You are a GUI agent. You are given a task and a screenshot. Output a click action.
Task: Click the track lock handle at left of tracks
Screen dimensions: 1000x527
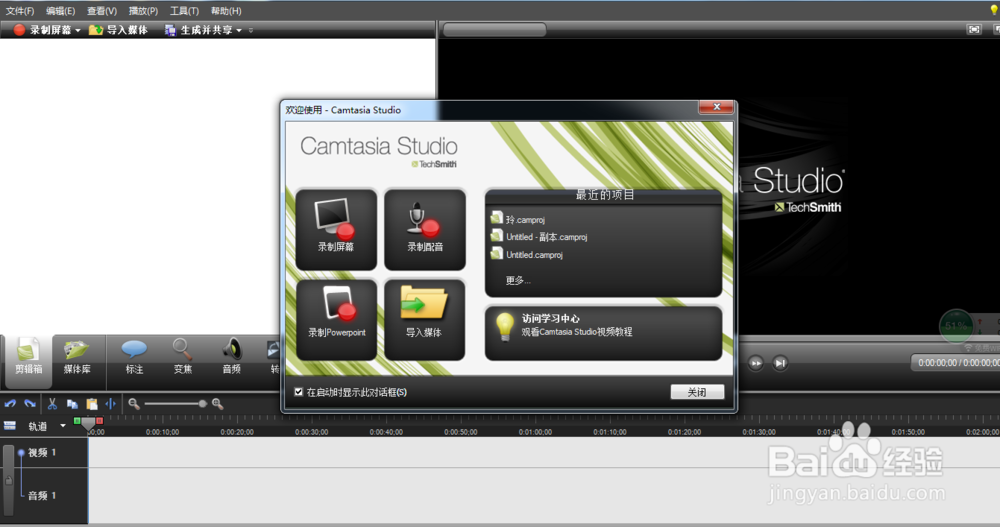tap(8, 480)
